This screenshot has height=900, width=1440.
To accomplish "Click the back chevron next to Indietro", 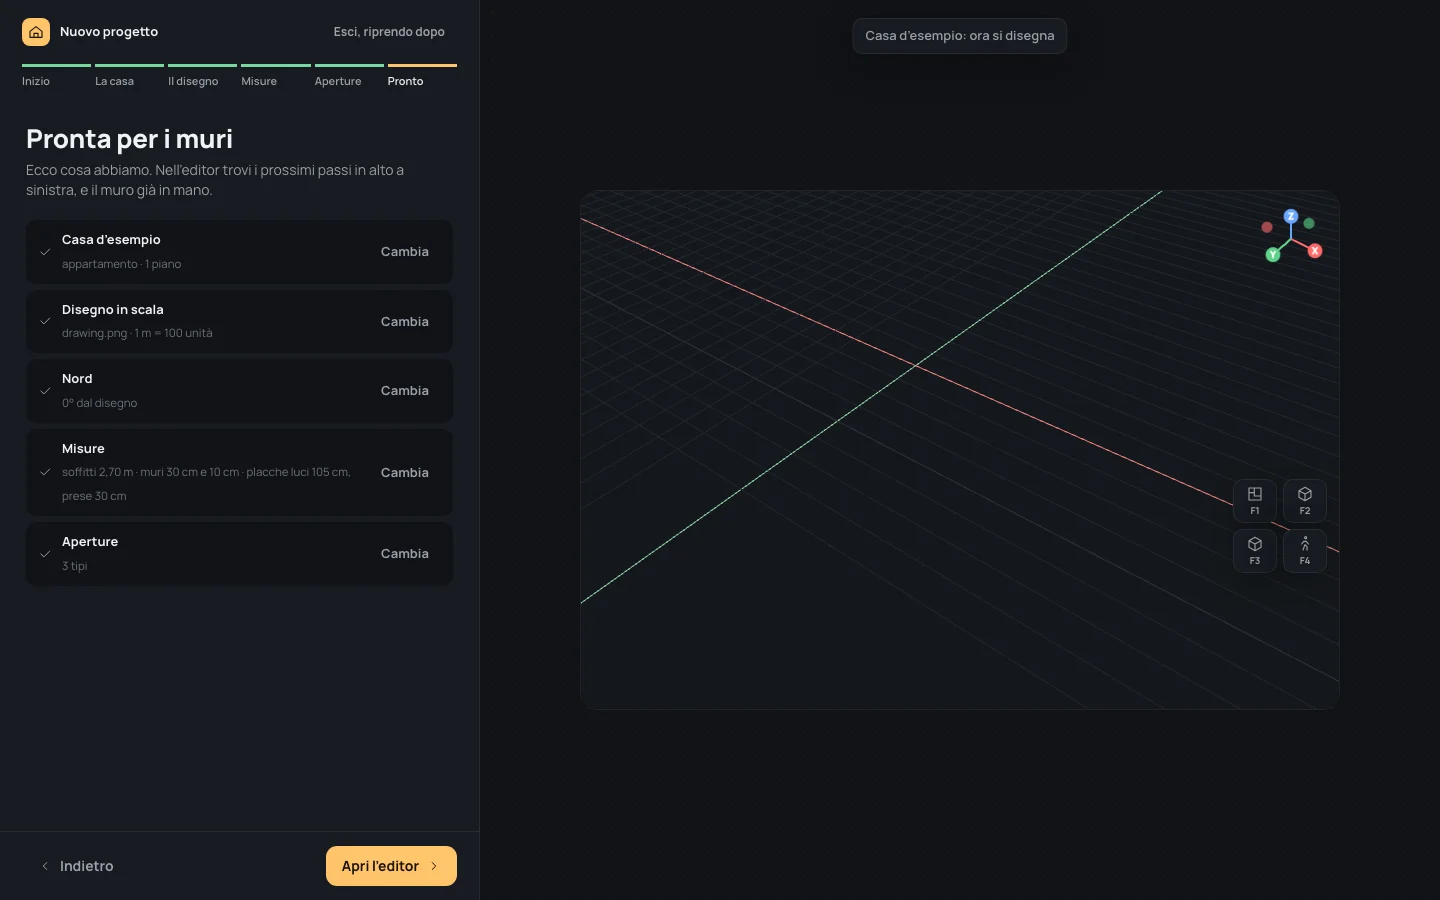I will (x=45, y=866).
